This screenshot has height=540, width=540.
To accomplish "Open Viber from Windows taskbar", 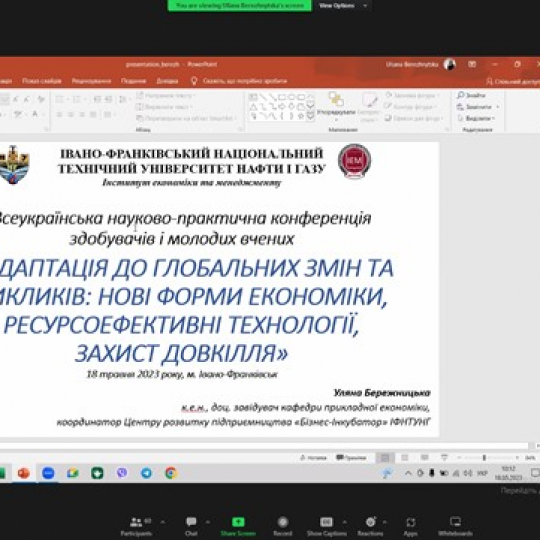I will (122, 473).
